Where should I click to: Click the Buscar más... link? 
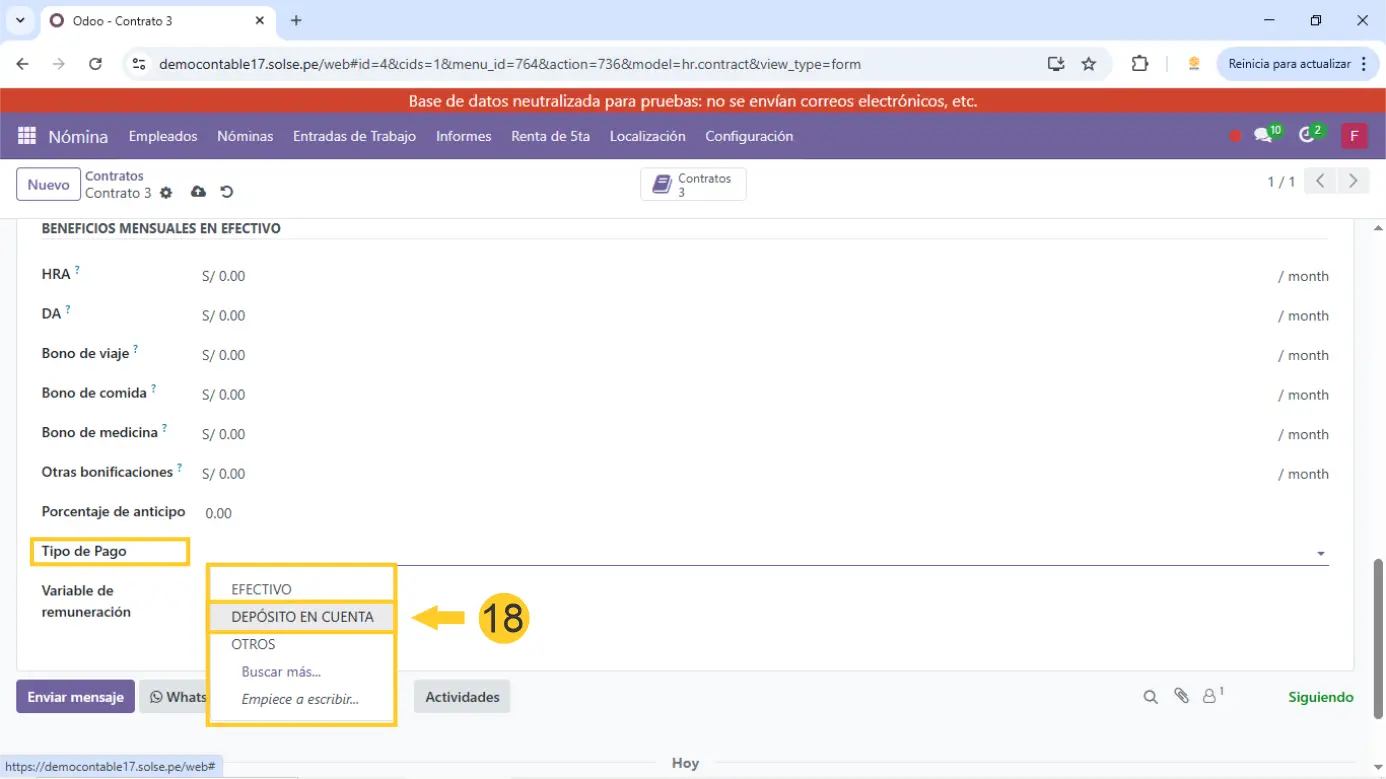tap(281, 672)
